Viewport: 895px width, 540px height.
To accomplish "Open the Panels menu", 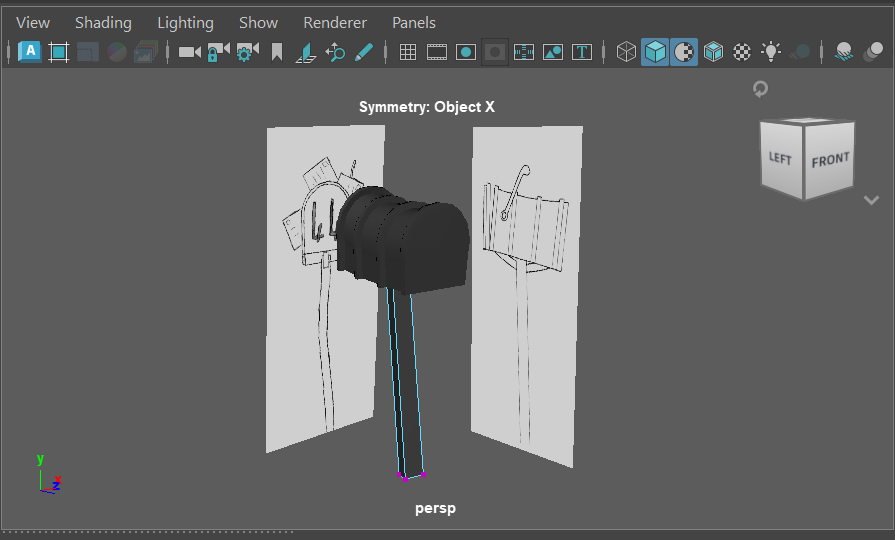I will click(x=413, y=22).
